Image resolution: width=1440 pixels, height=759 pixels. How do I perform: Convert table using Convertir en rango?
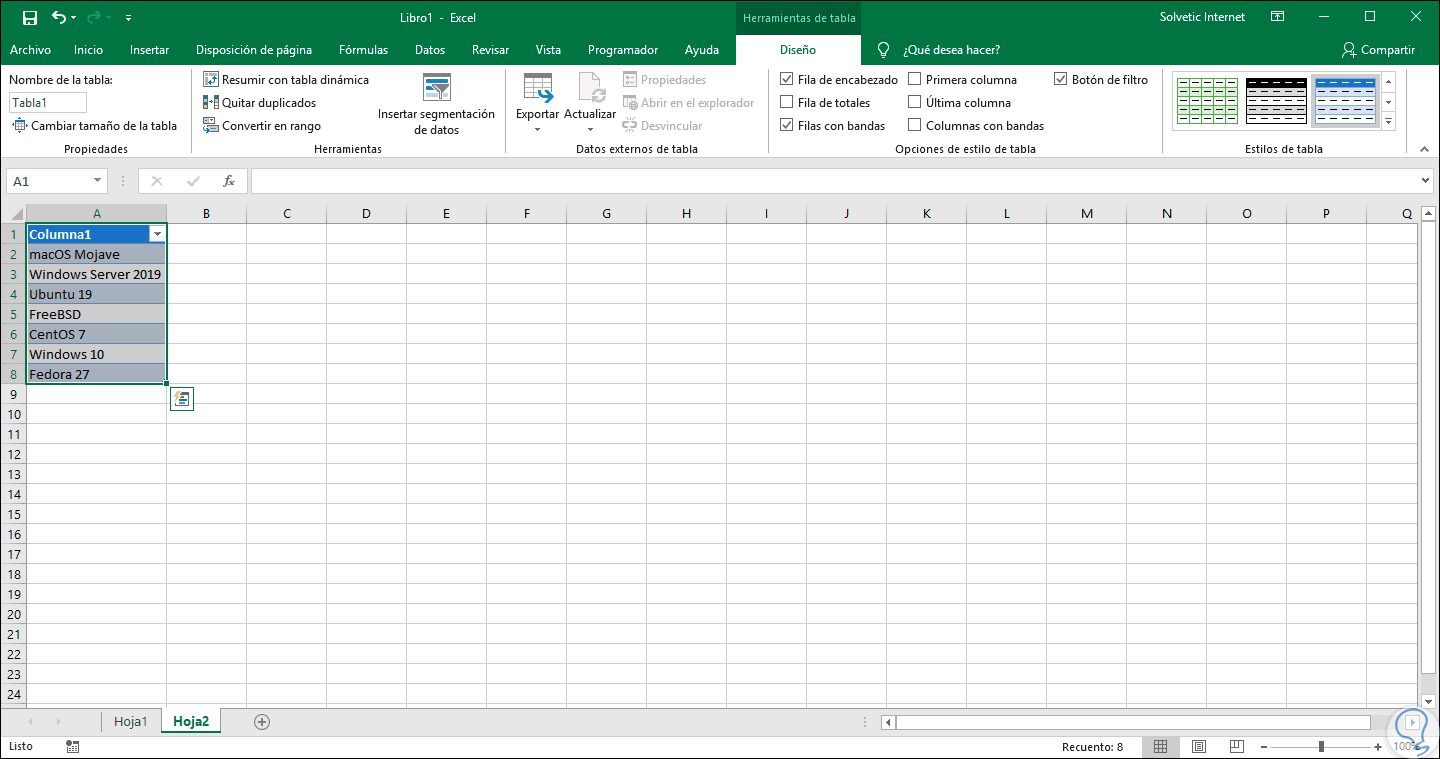[x=262, y=126]
